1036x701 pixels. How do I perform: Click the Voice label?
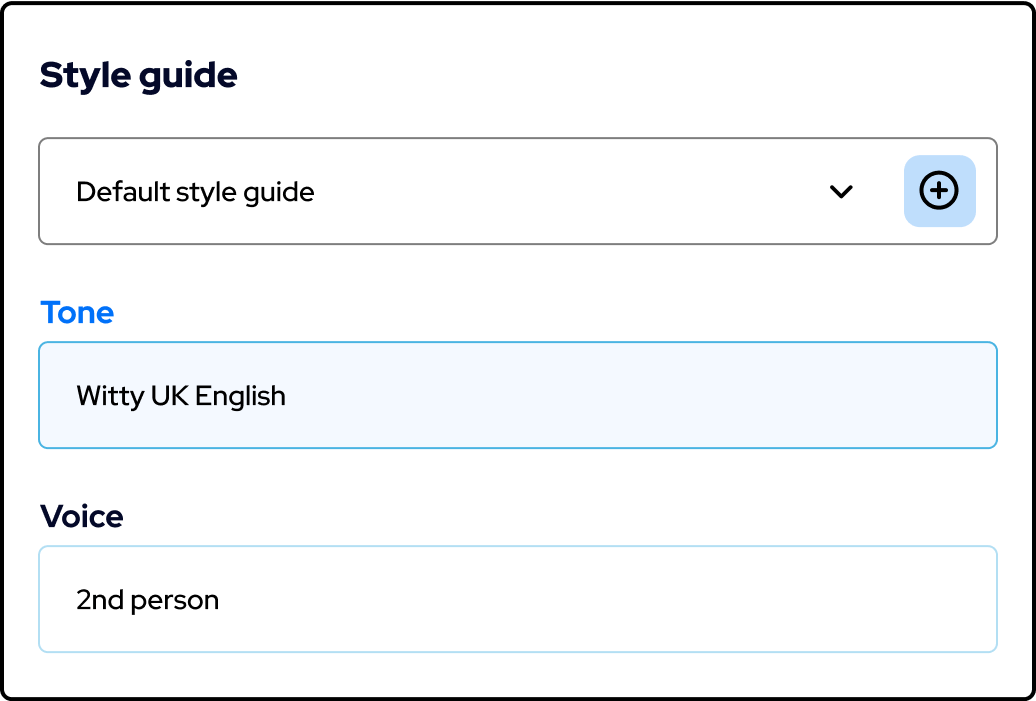point(81,516)
